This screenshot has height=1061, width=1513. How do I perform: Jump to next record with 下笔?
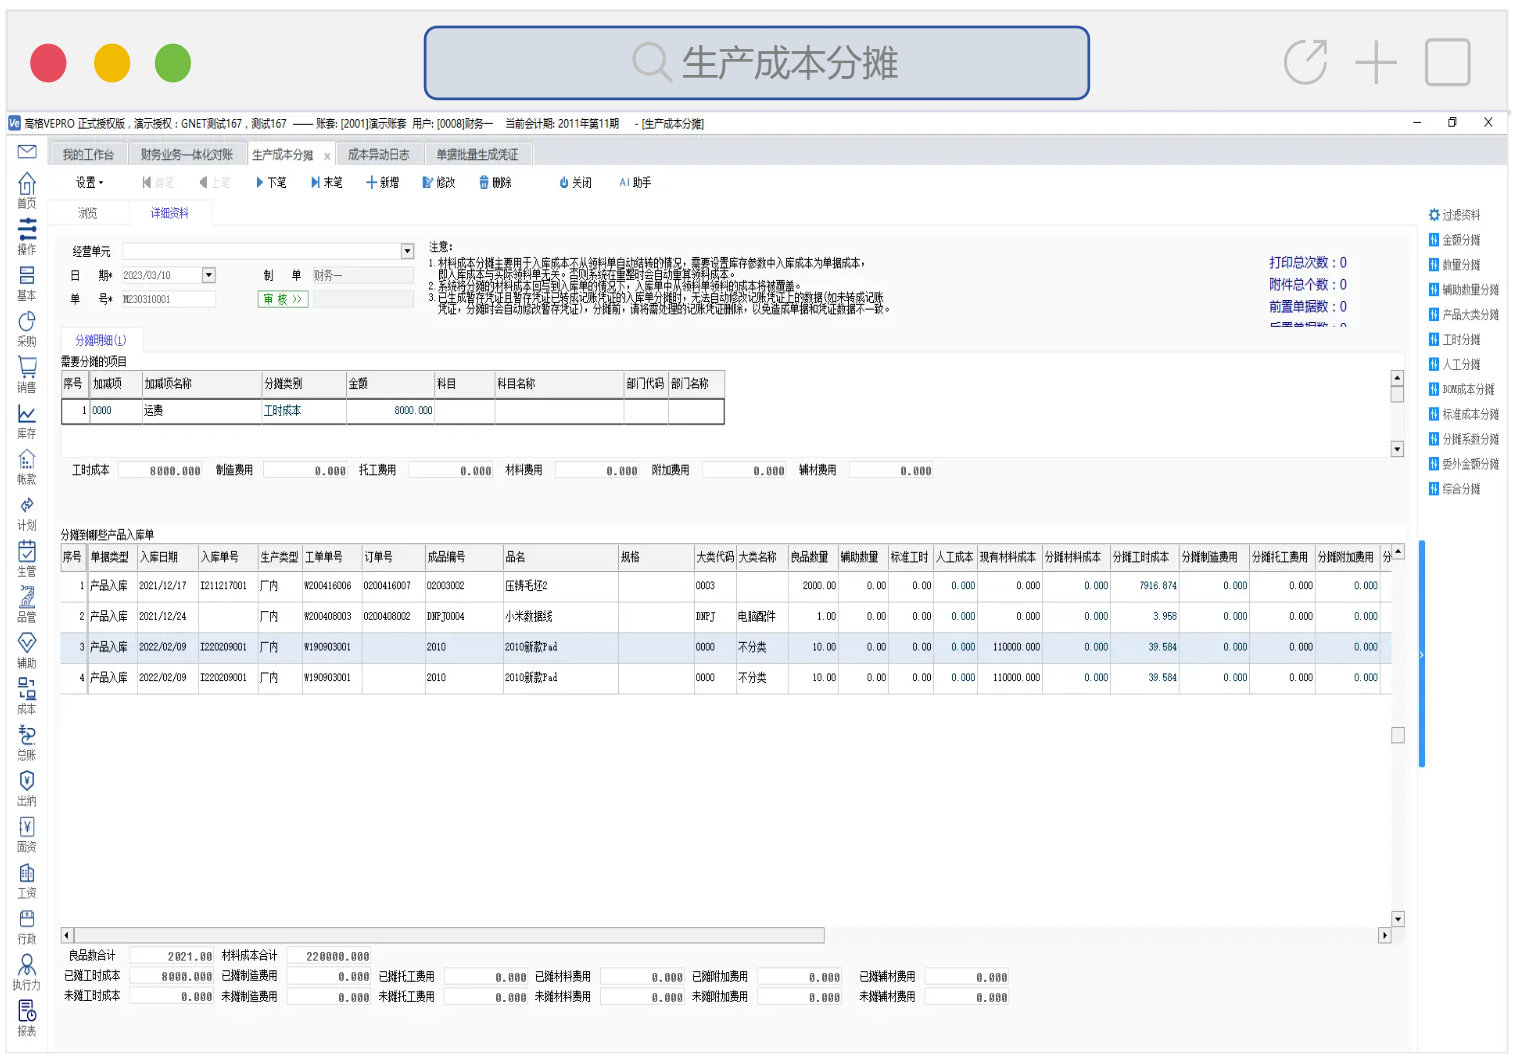click(271, 183)
